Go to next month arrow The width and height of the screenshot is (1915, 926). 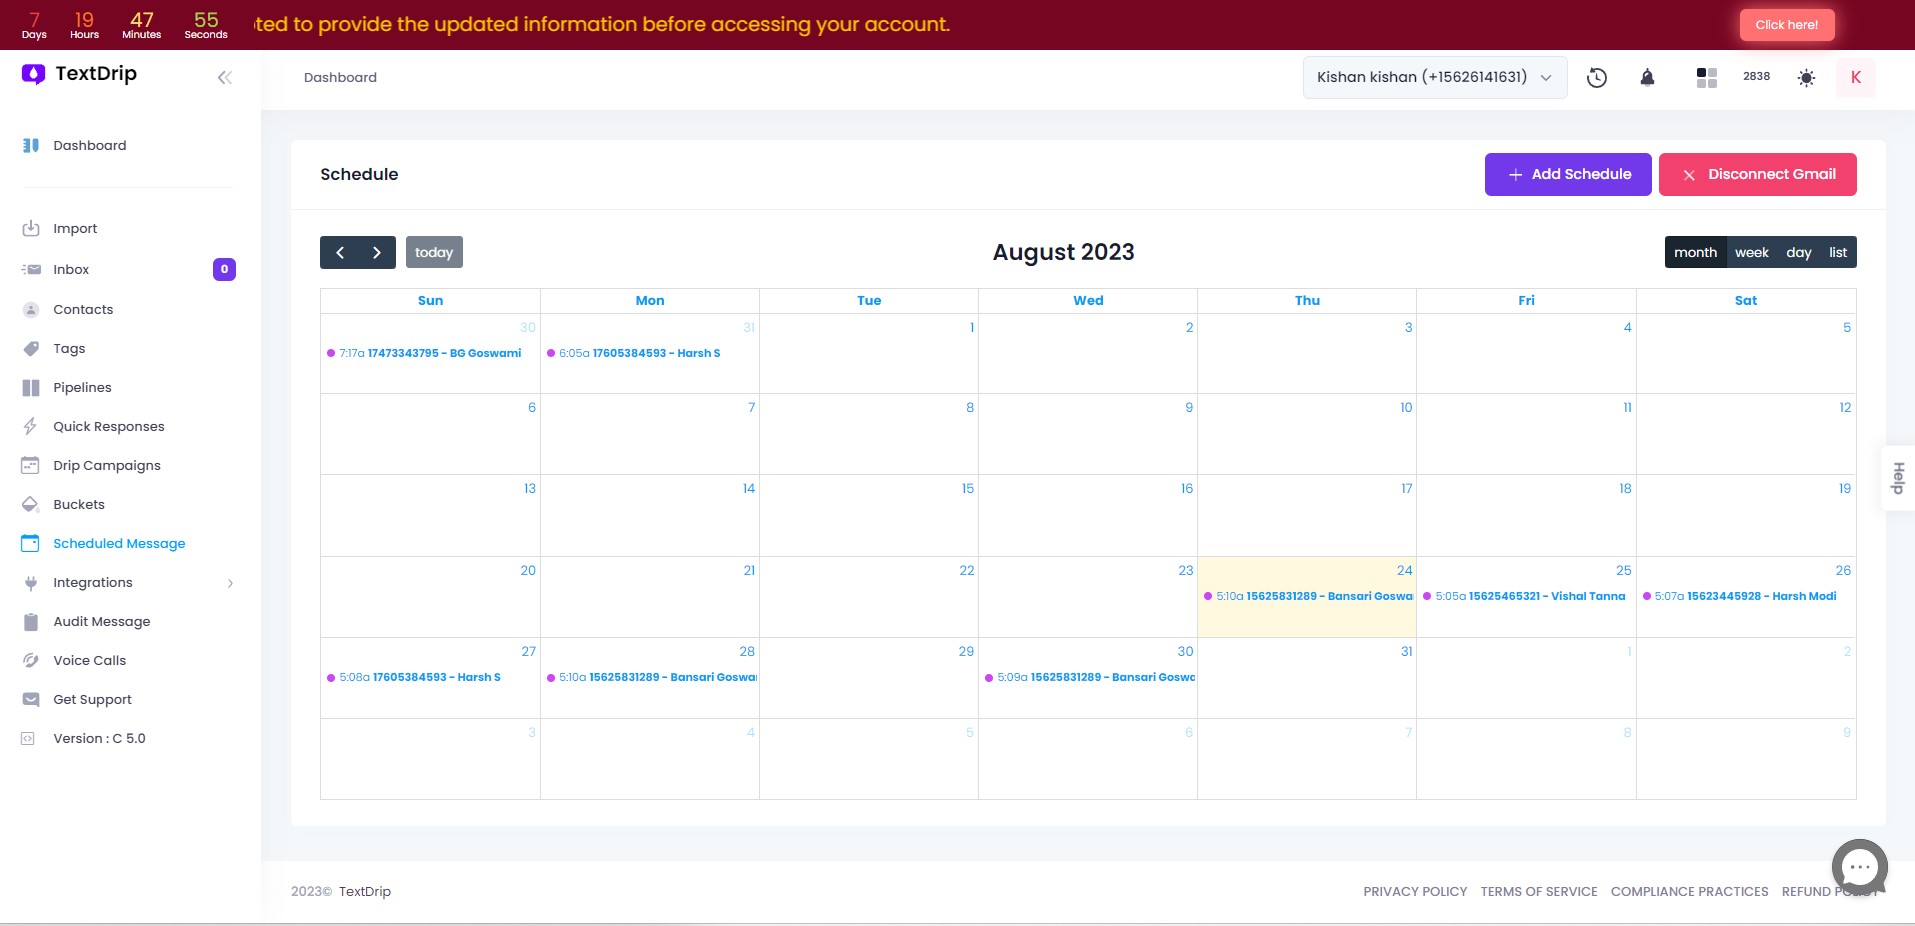pos(377,253)
